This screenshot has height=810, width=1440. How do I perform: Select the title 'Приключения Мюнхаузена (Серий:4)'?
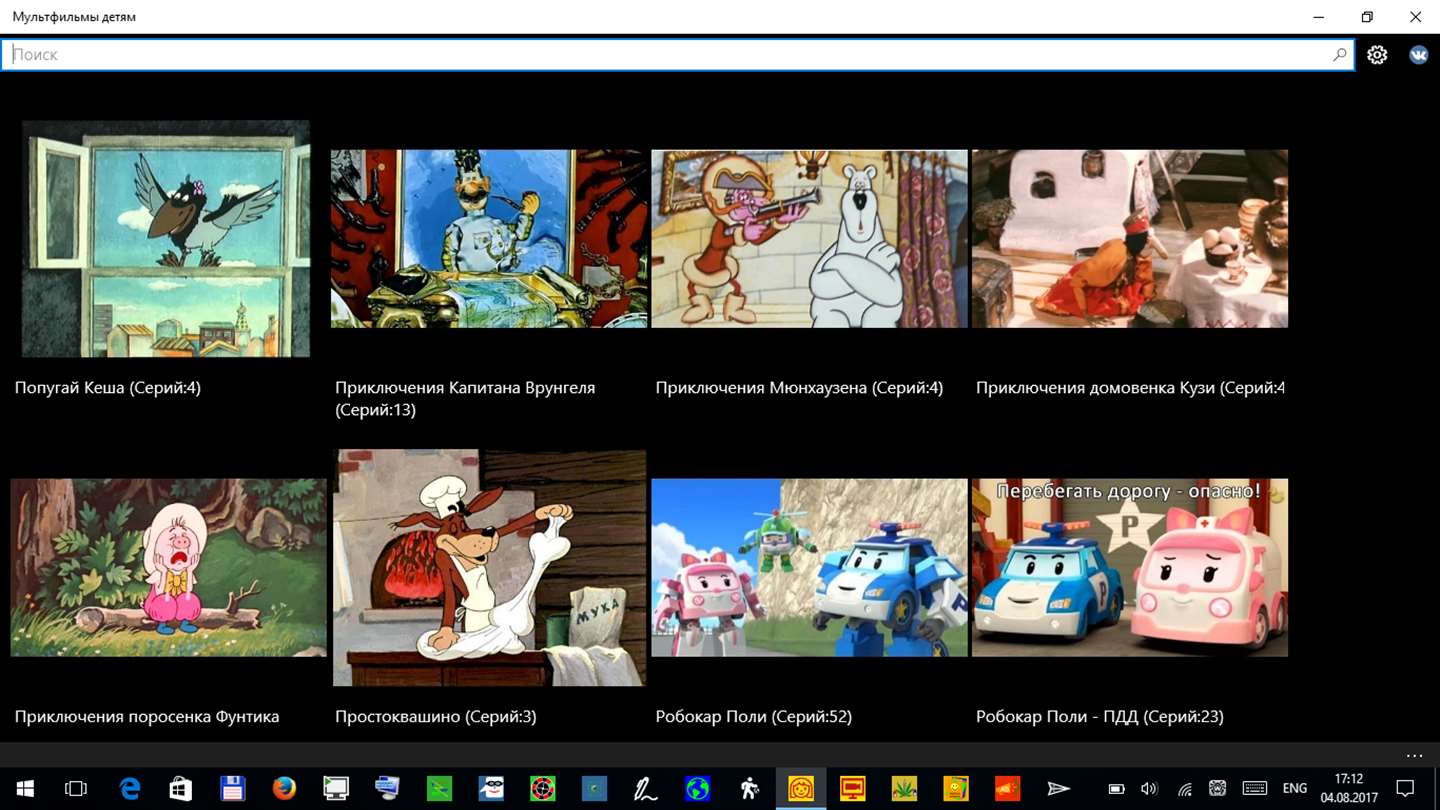click(x=799, y=388)
